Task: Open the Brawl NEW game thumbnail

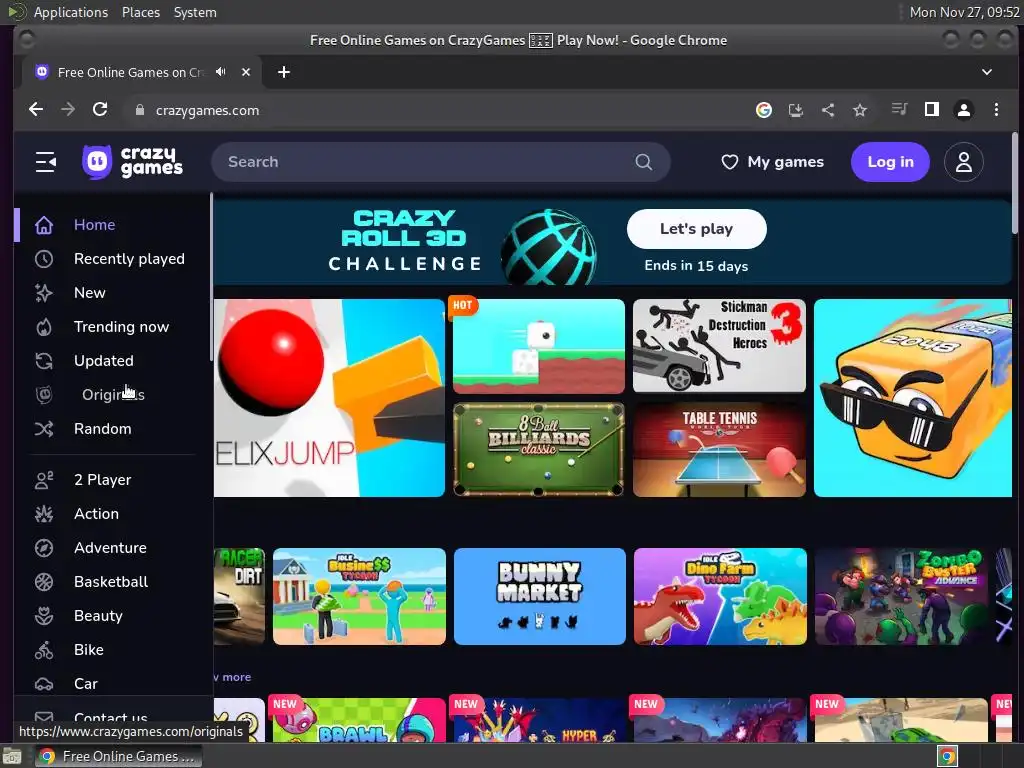Action: pyautogui.click(x=359, y=720)
